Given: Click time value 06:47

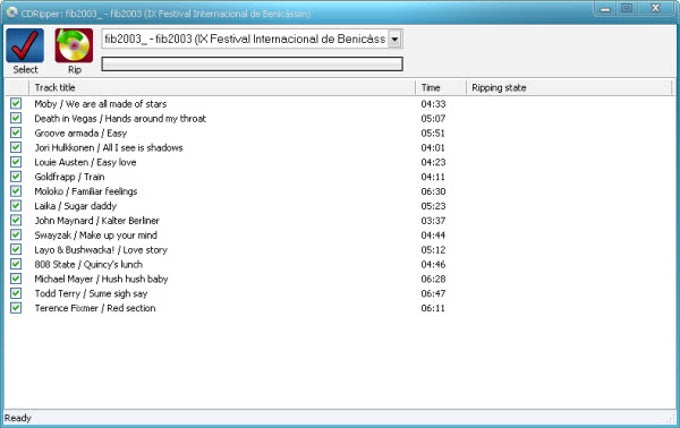Looking at the screenshot, I should [x=433, y=294].
